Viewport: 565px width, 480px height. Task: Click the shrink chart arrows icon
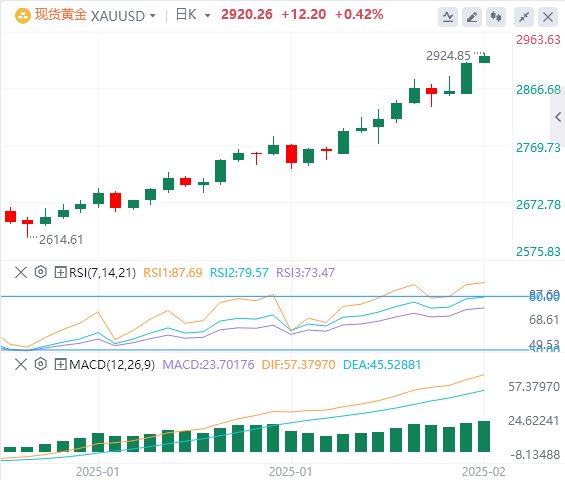524,17
